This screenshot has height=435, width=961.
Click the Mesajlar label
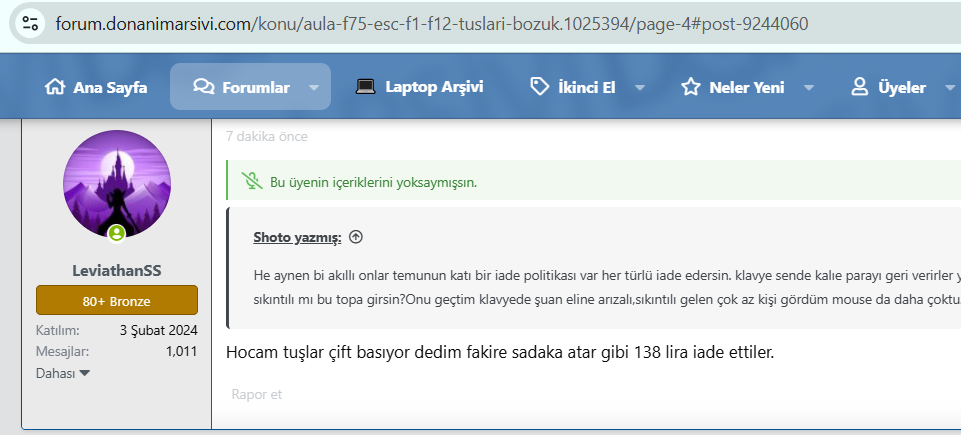63,352
